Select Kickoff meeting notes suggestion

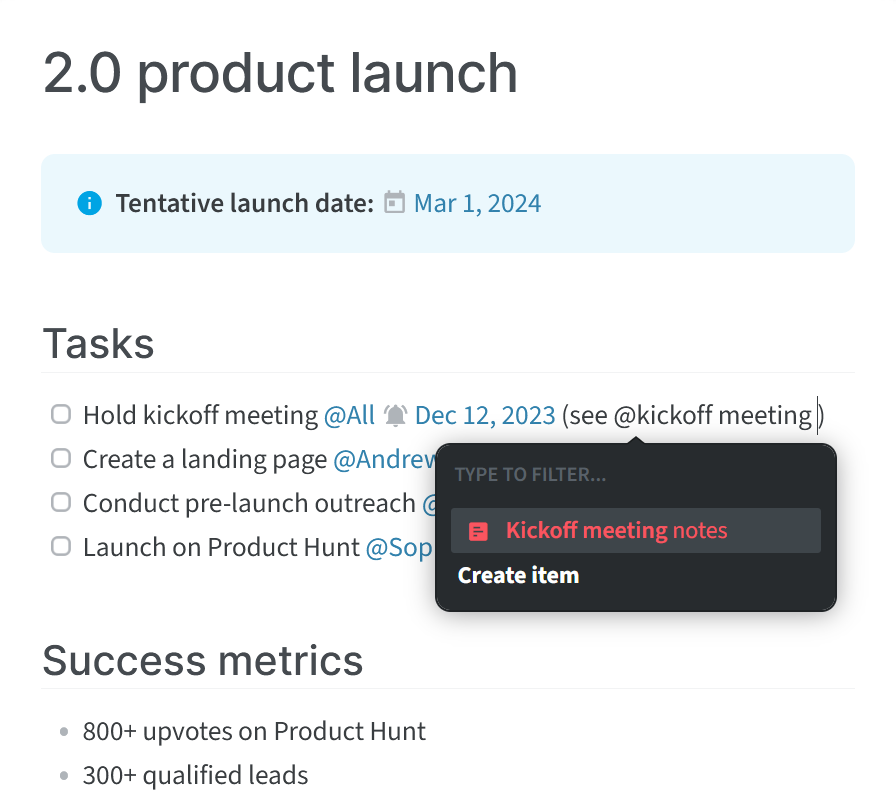635,531
